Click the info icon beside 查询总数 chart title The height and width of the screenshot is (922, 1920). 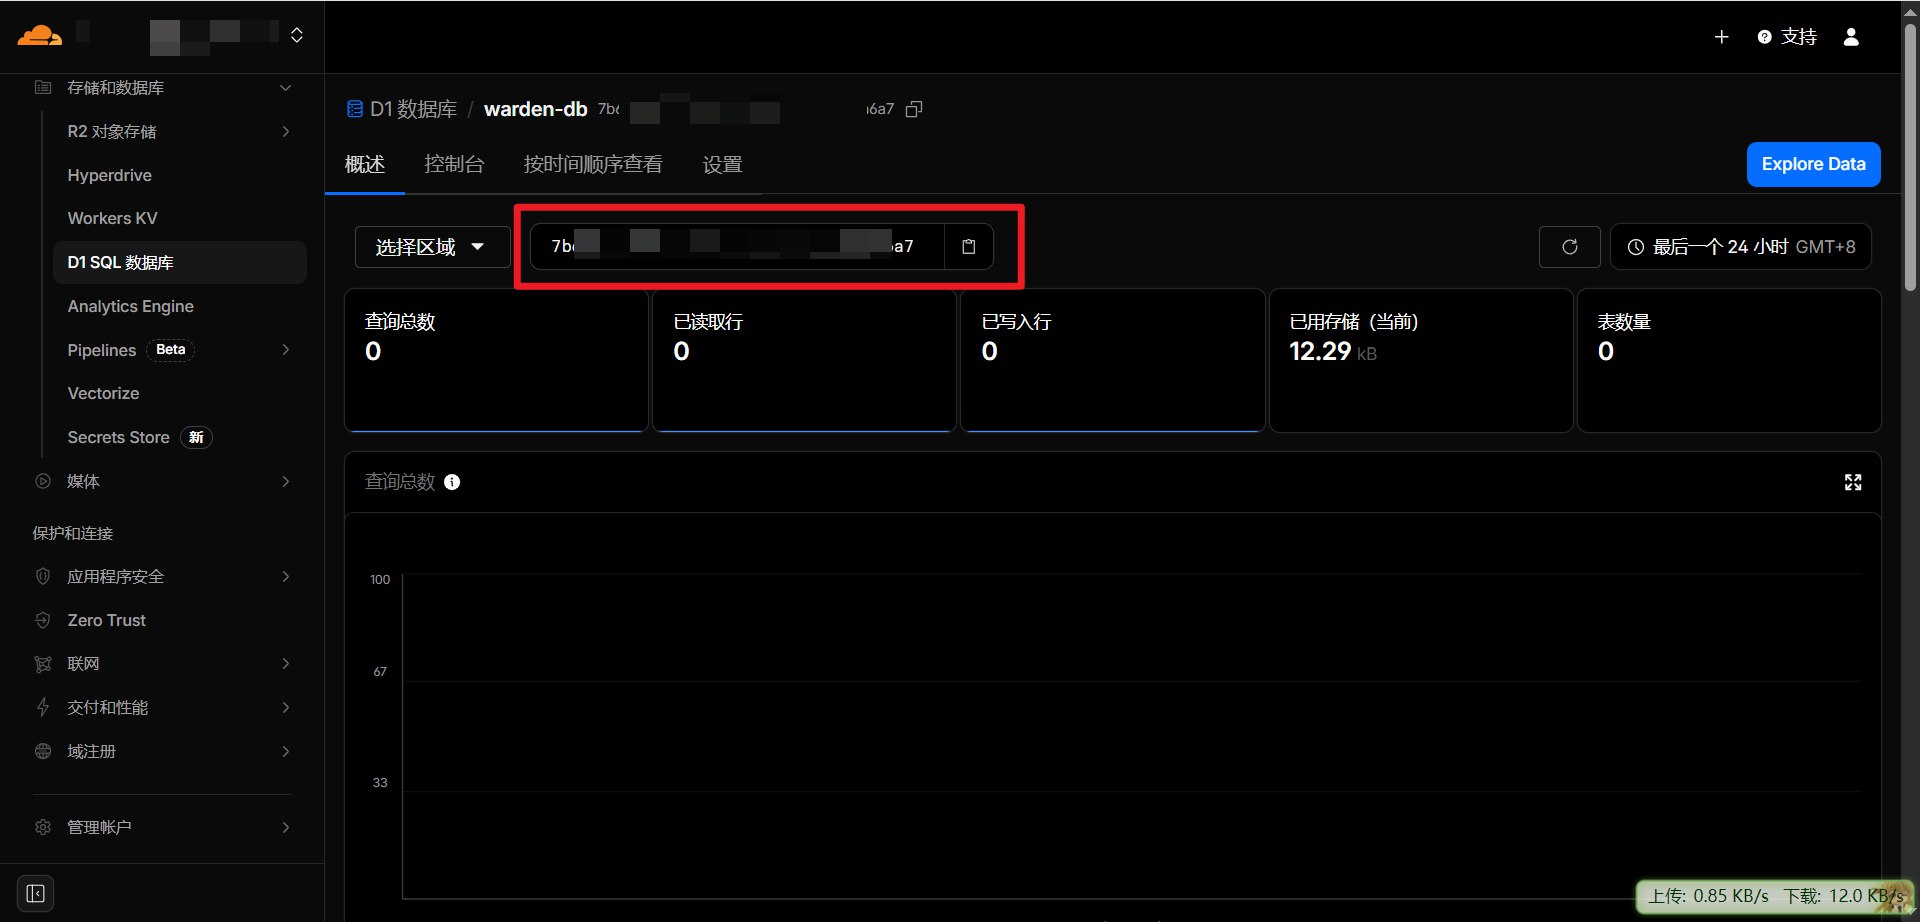coord(452,482)
